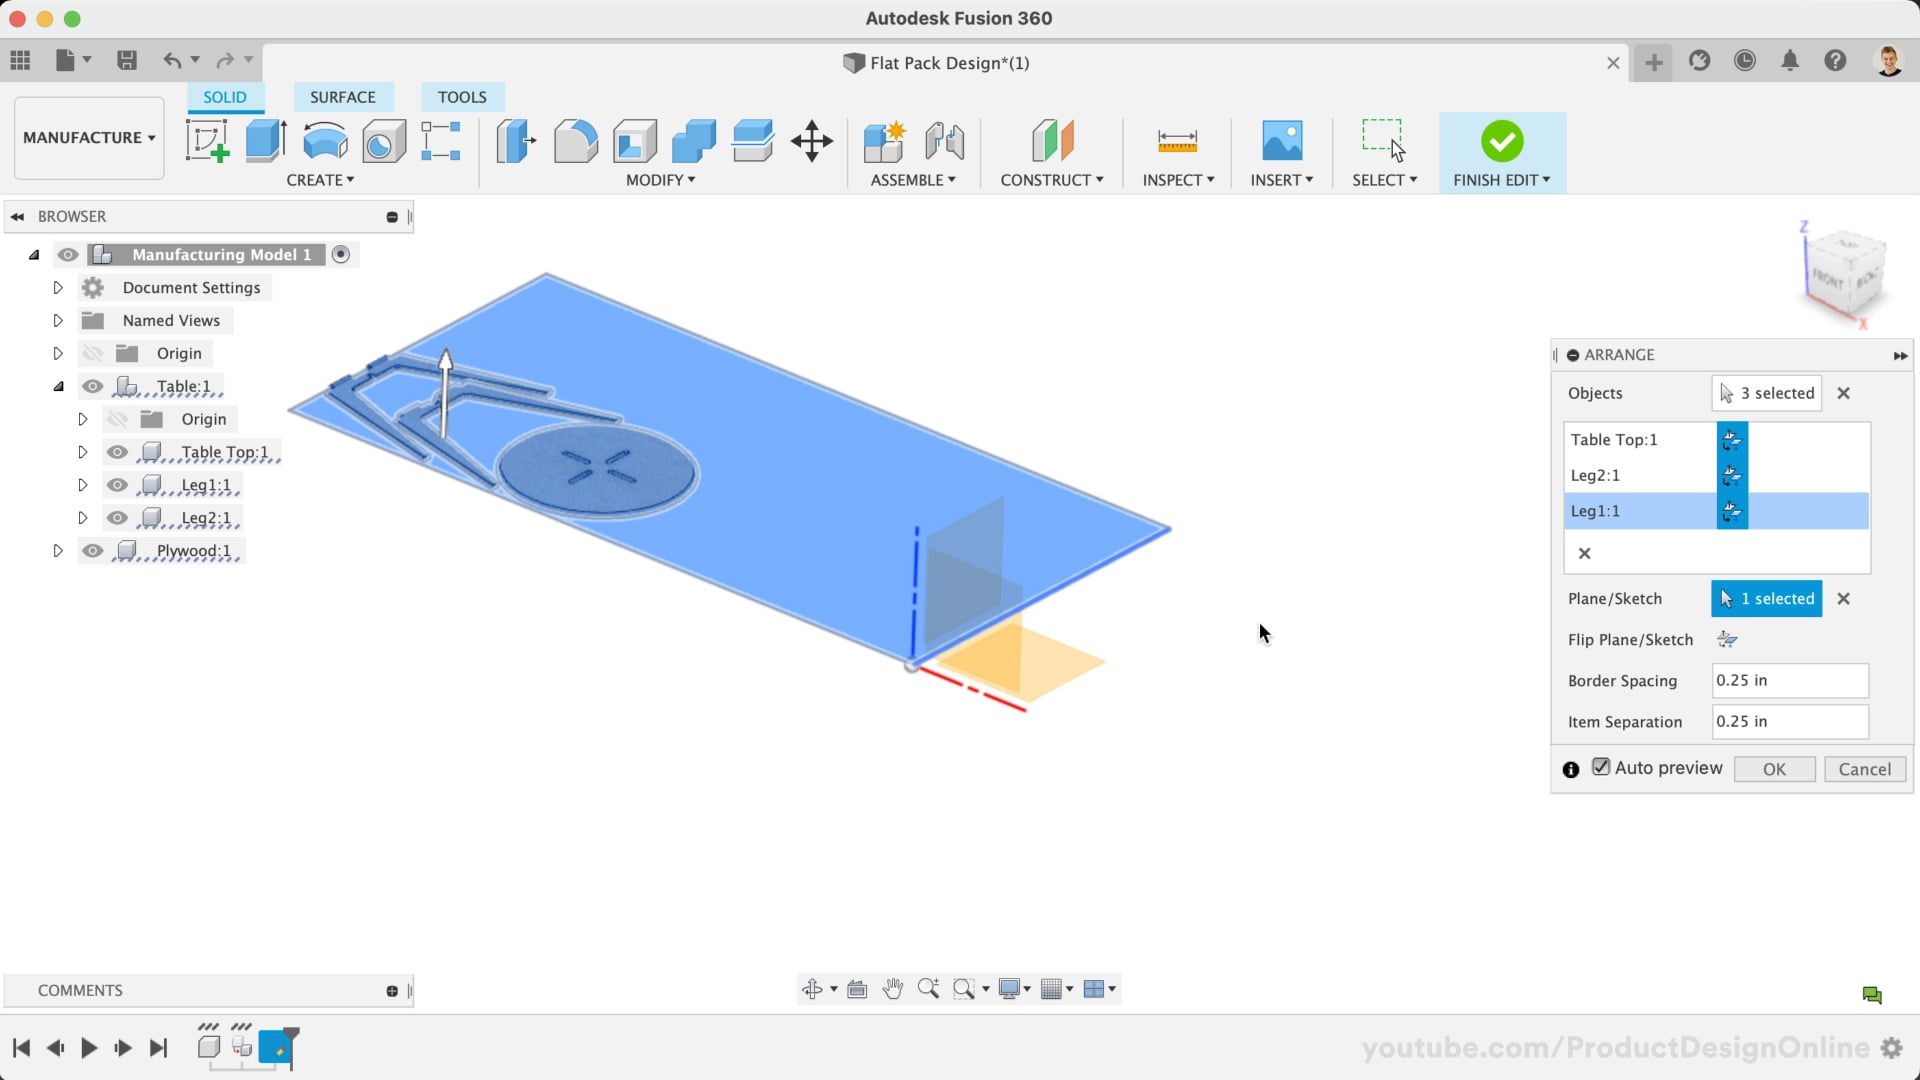Click the Construct plane icon
Viewport: 1920px width, 1080px height.
[1052, 141]
